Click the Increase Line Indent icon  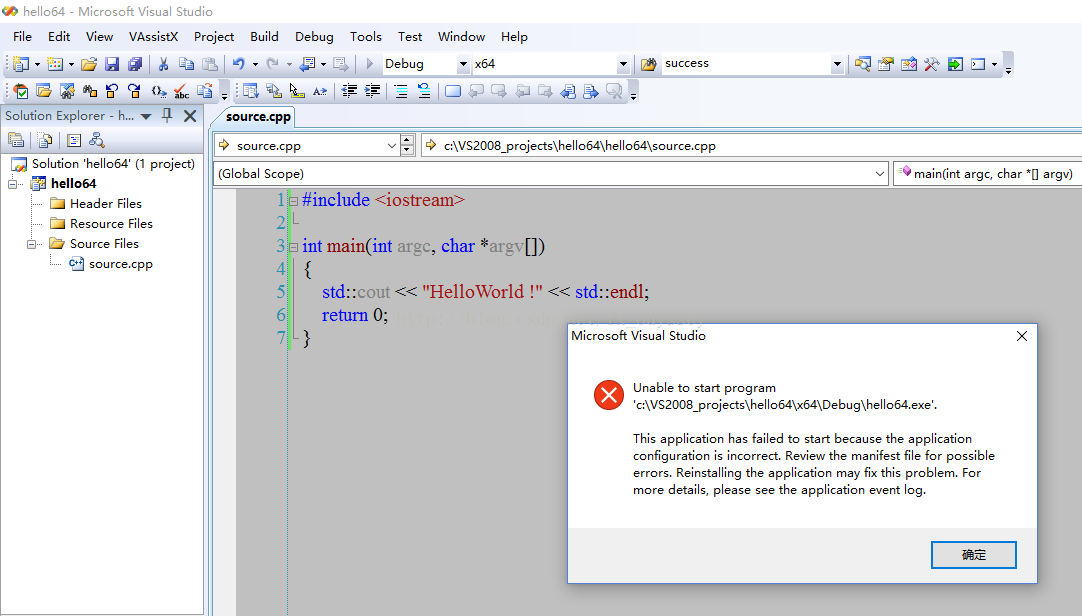tap(373, 91)
